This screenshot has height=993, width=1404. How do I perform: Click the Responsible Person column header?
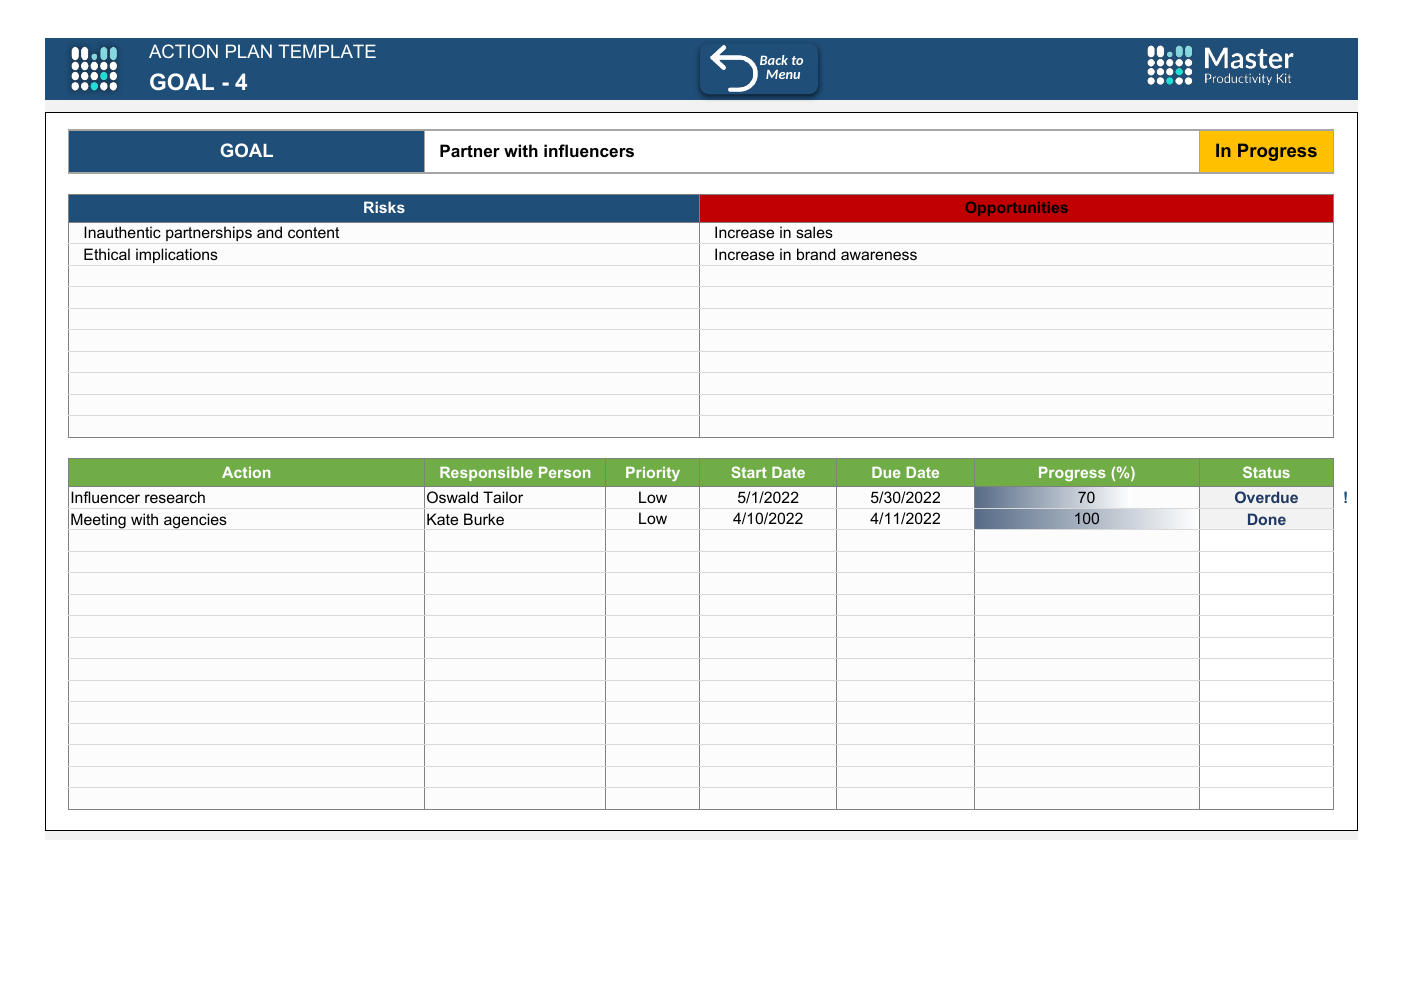tap(515, 473)
